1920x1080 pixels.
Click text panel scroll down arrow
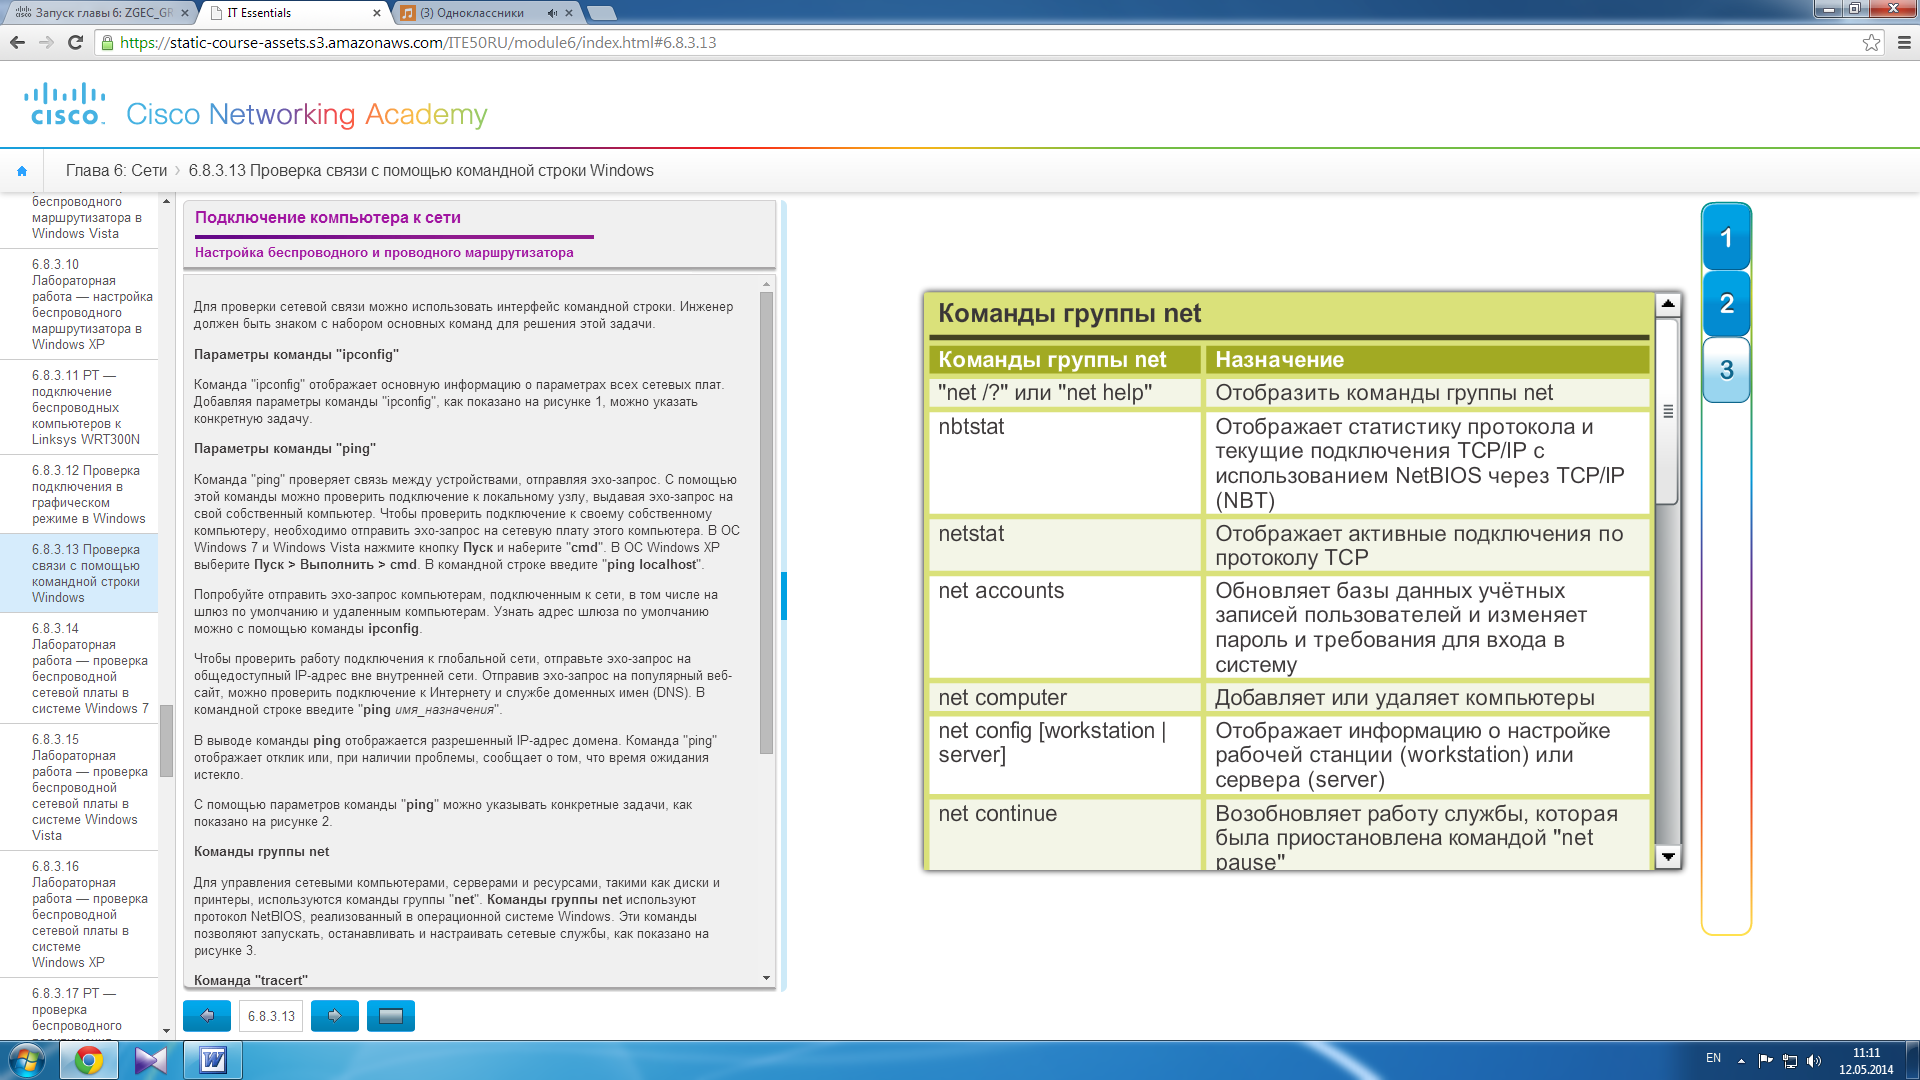(766, 978)
